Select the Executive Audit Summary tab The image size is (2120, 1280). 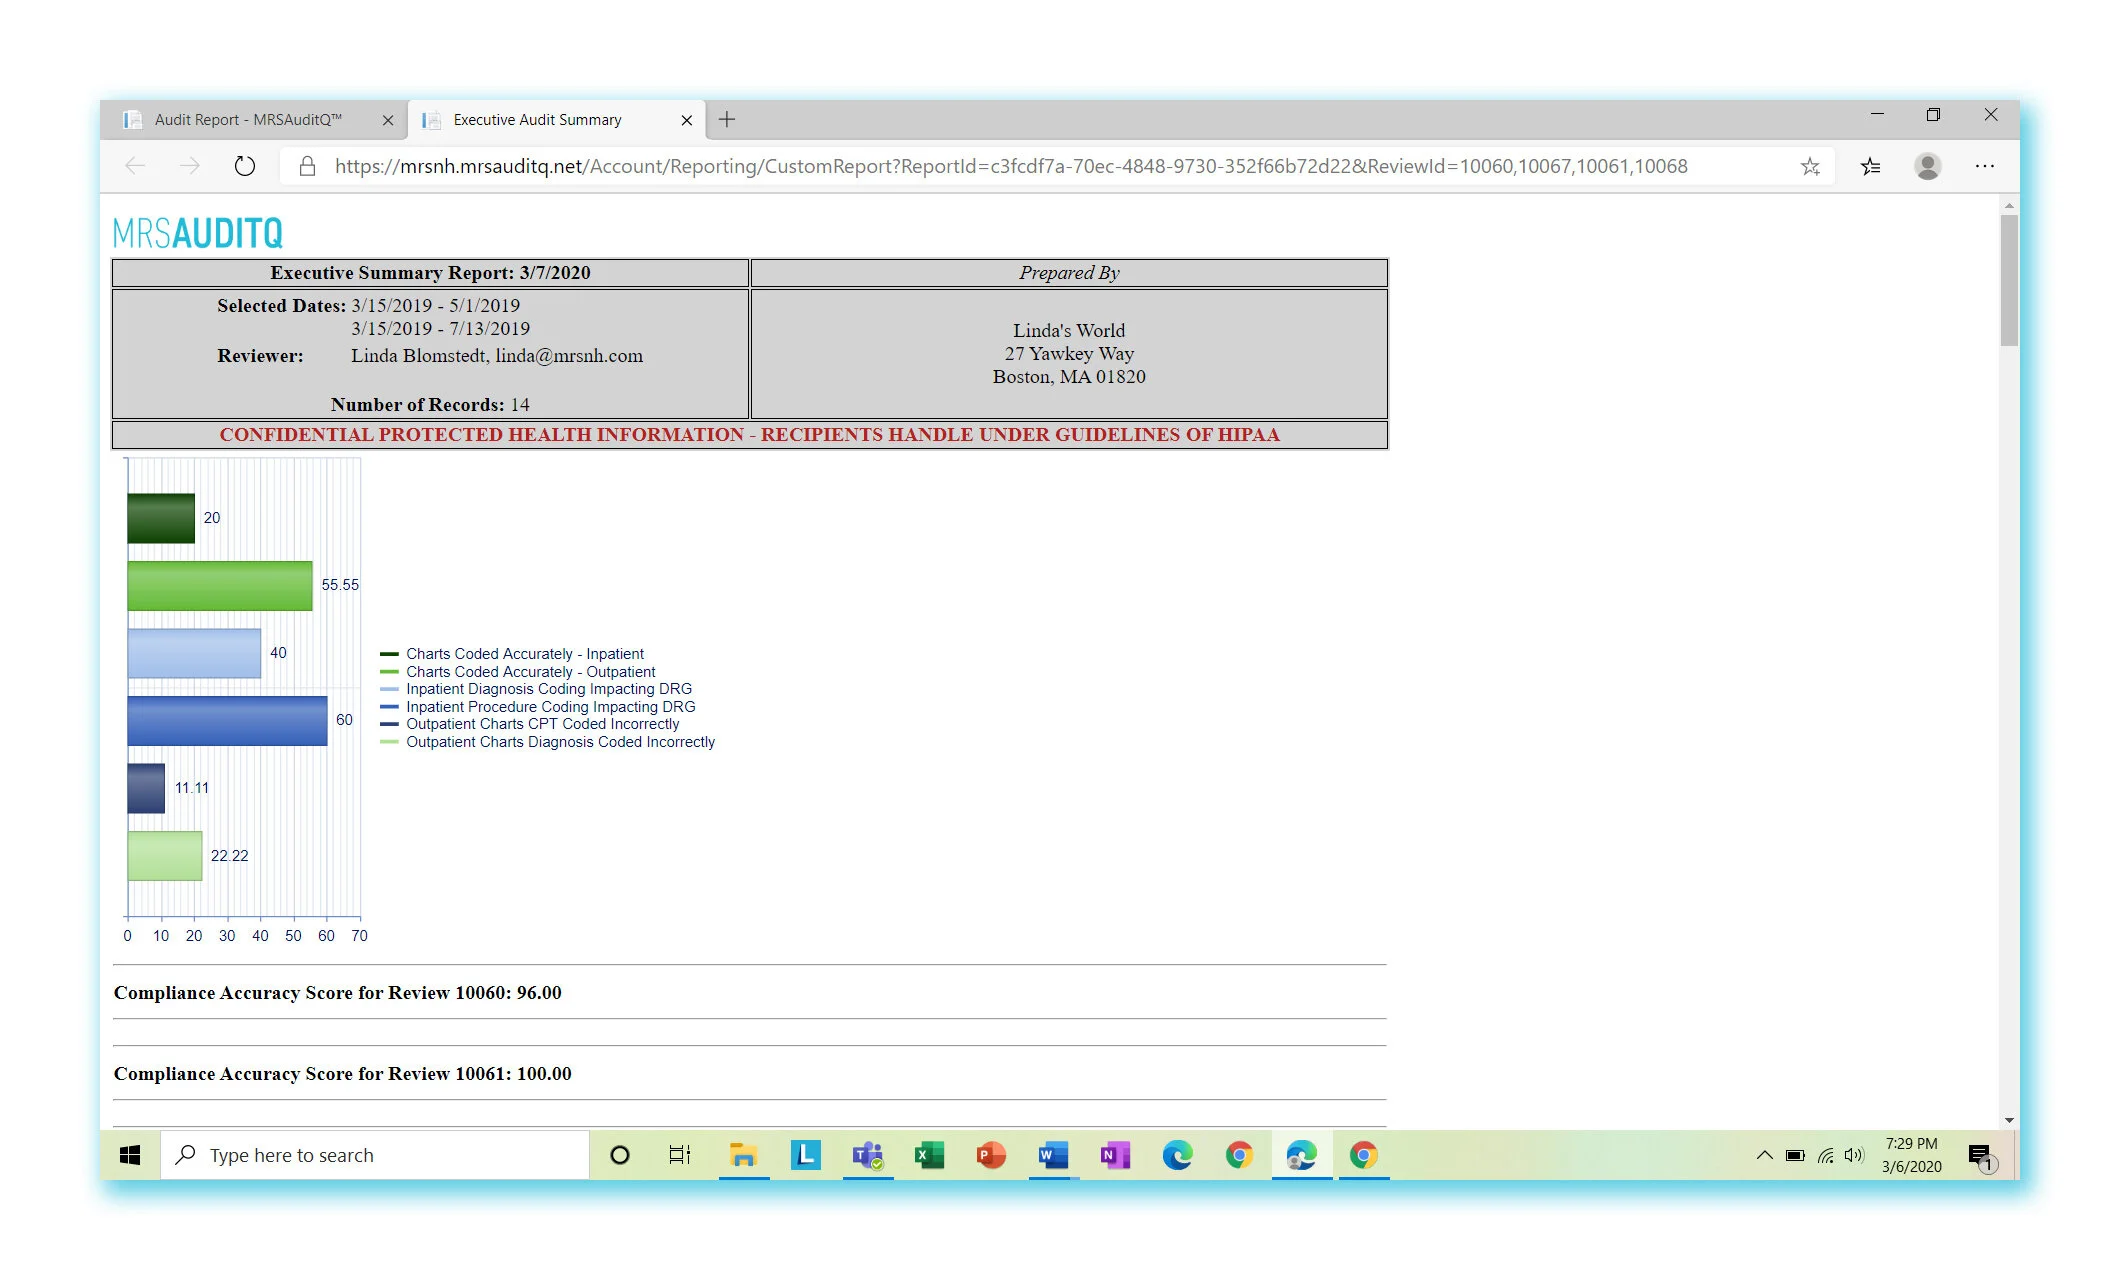pos(537,119)
